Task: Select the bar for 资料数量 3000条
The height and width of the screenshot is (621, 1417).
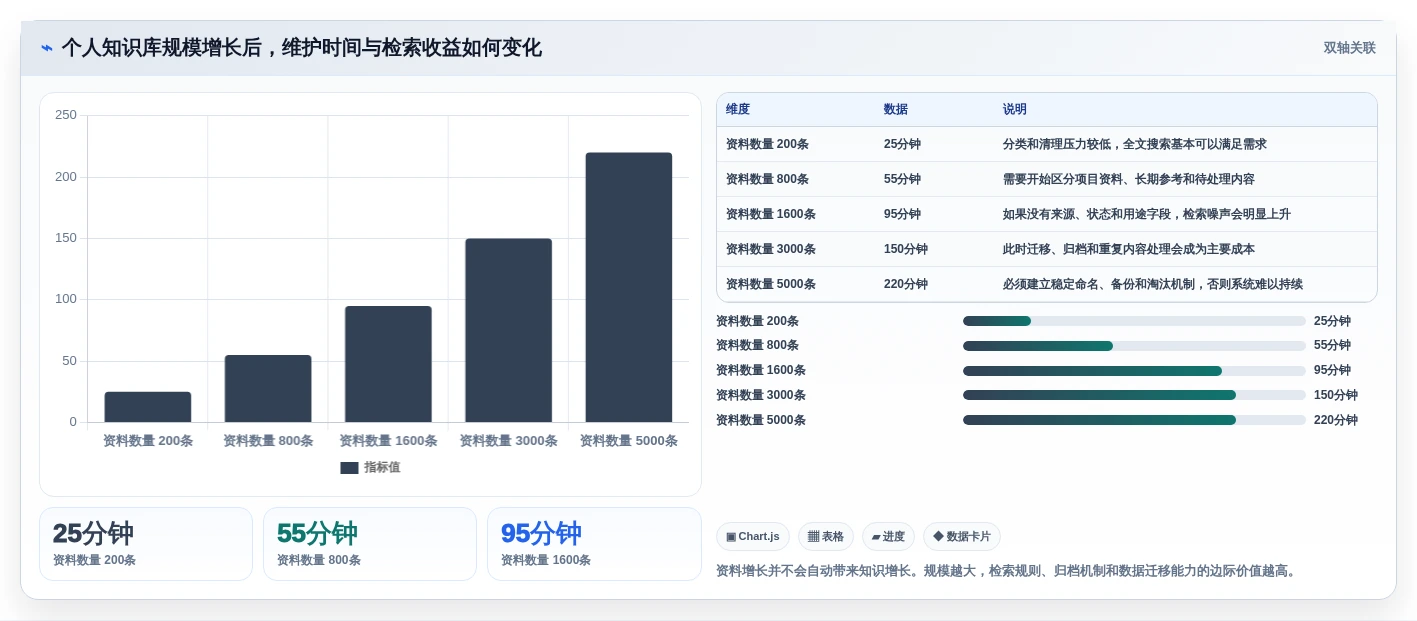Action: (508, 330)
